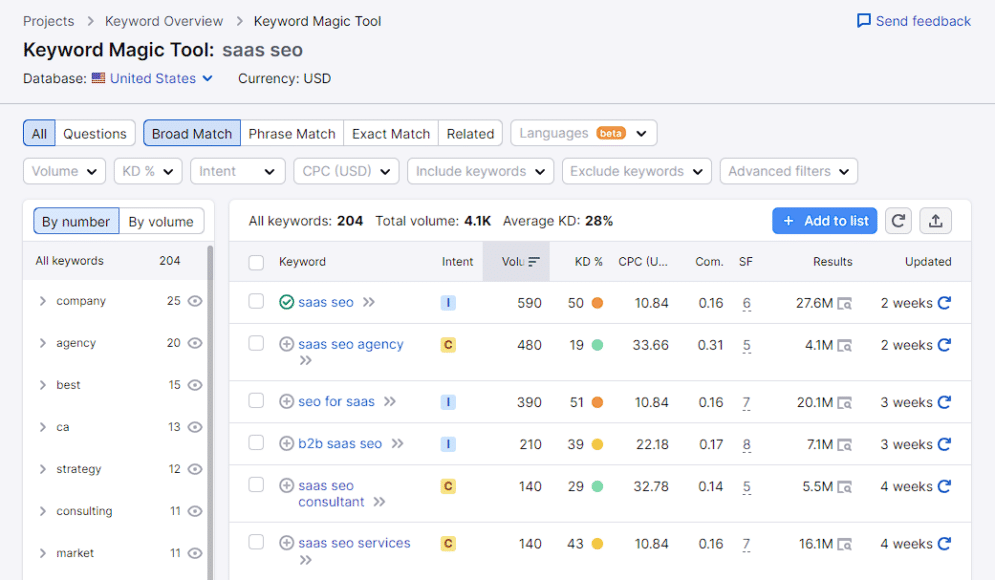995x580 pixels.
Task: Click the green check icon beside saas seo
Action: click(x=286, y=302)
